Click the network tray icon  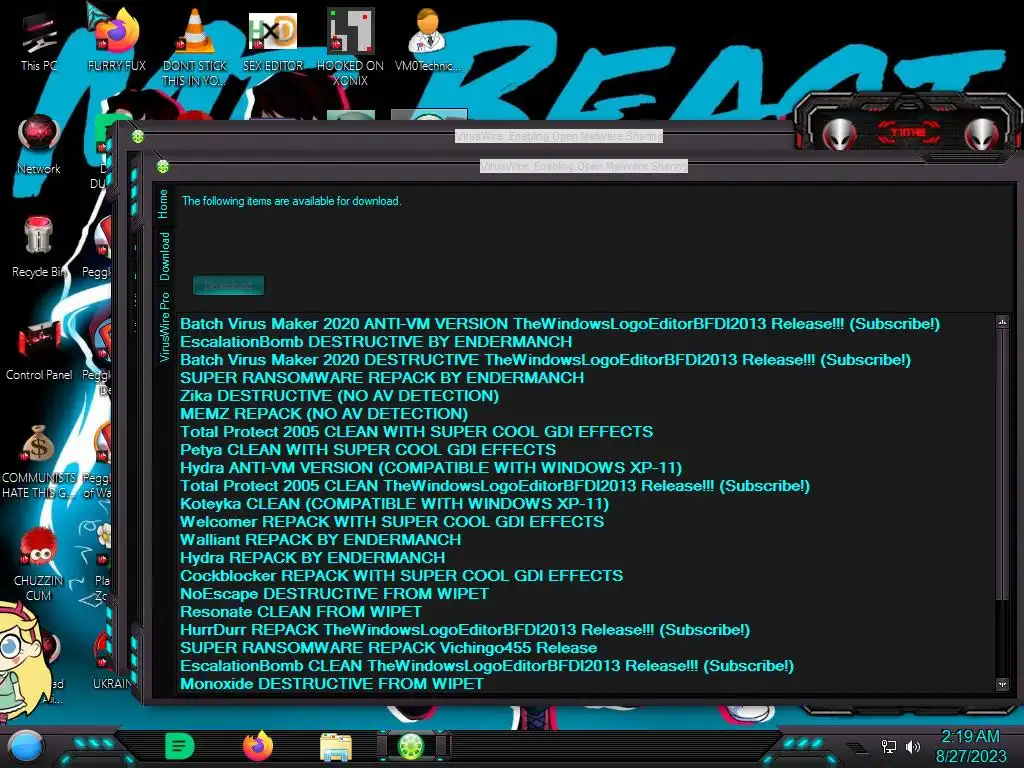(x=889, y=746)
